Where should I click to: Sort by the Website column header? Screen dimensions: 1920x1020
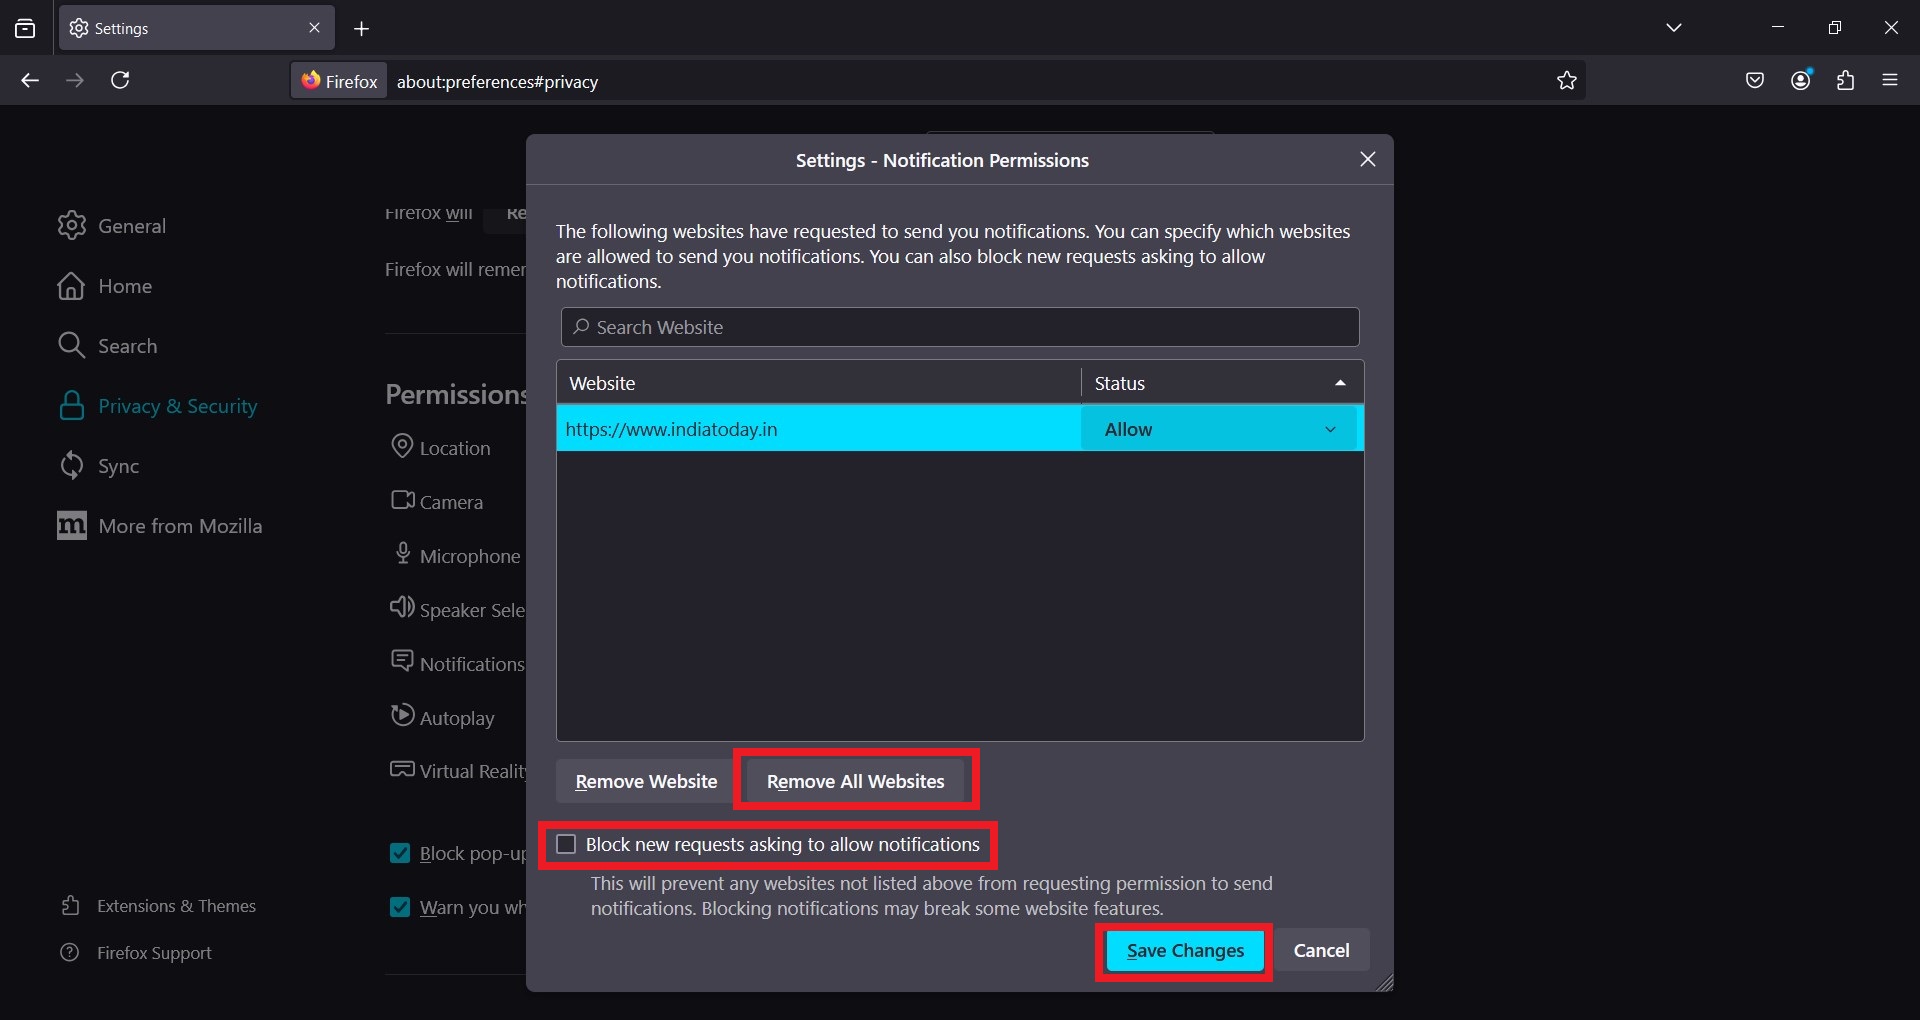[x=818, y=383]
